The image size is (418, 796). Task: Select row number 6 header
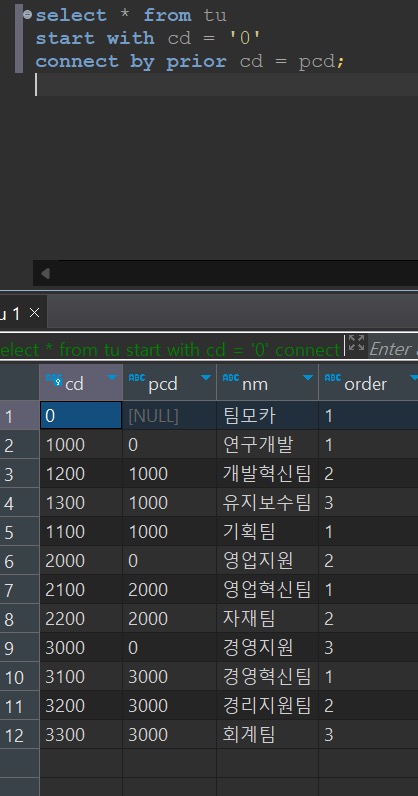(19, 560)
